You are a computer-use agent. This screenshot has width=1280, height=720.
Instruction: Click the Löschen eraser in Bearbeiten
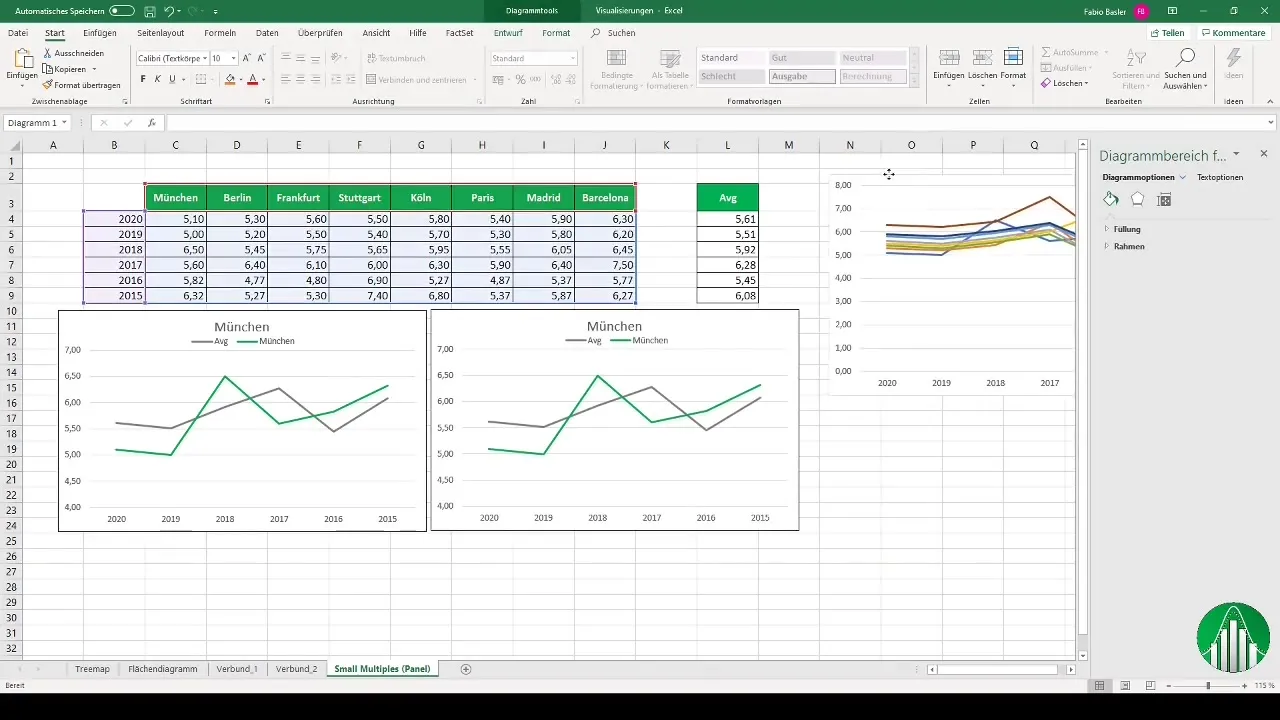tap(1046, 83)
